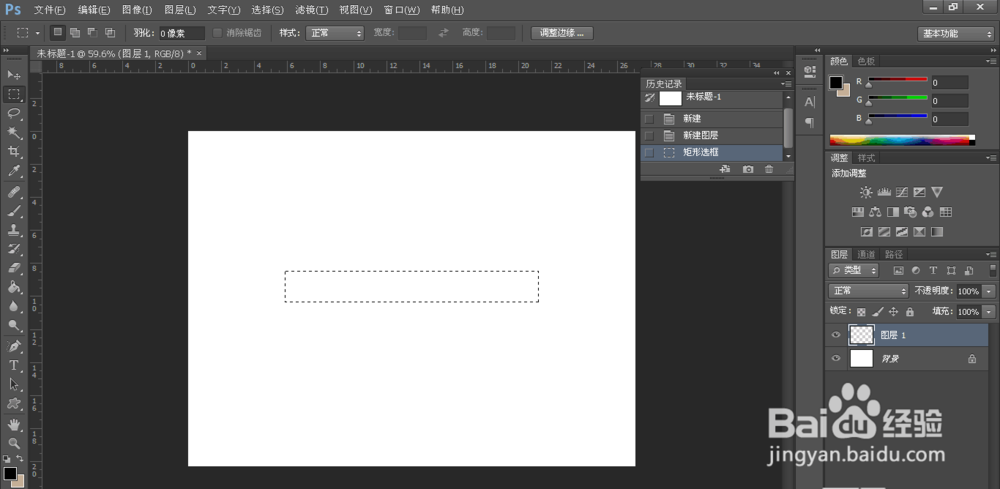The height and width of the screenshot is (489, 1000).
Task: Toggle the anti-alias 消除锯齿 checkbox
Action: pyautogui.click(x=217, y=33)
